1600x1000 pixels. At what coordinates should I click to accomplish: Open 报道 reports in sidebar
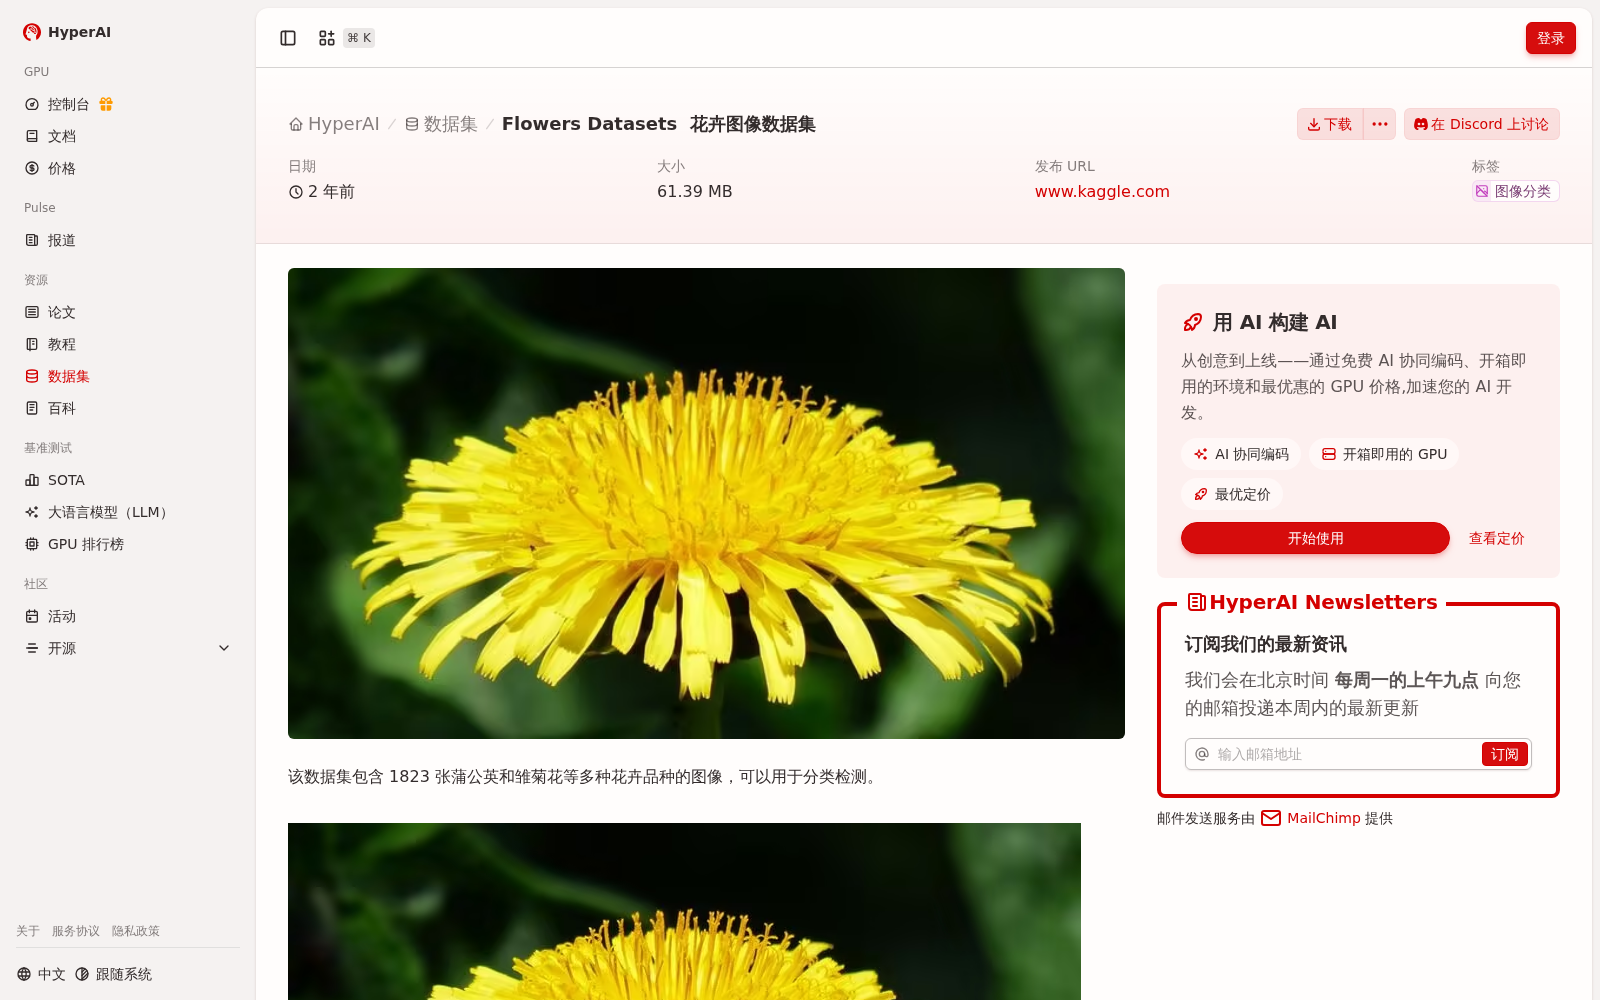(128, 240)
